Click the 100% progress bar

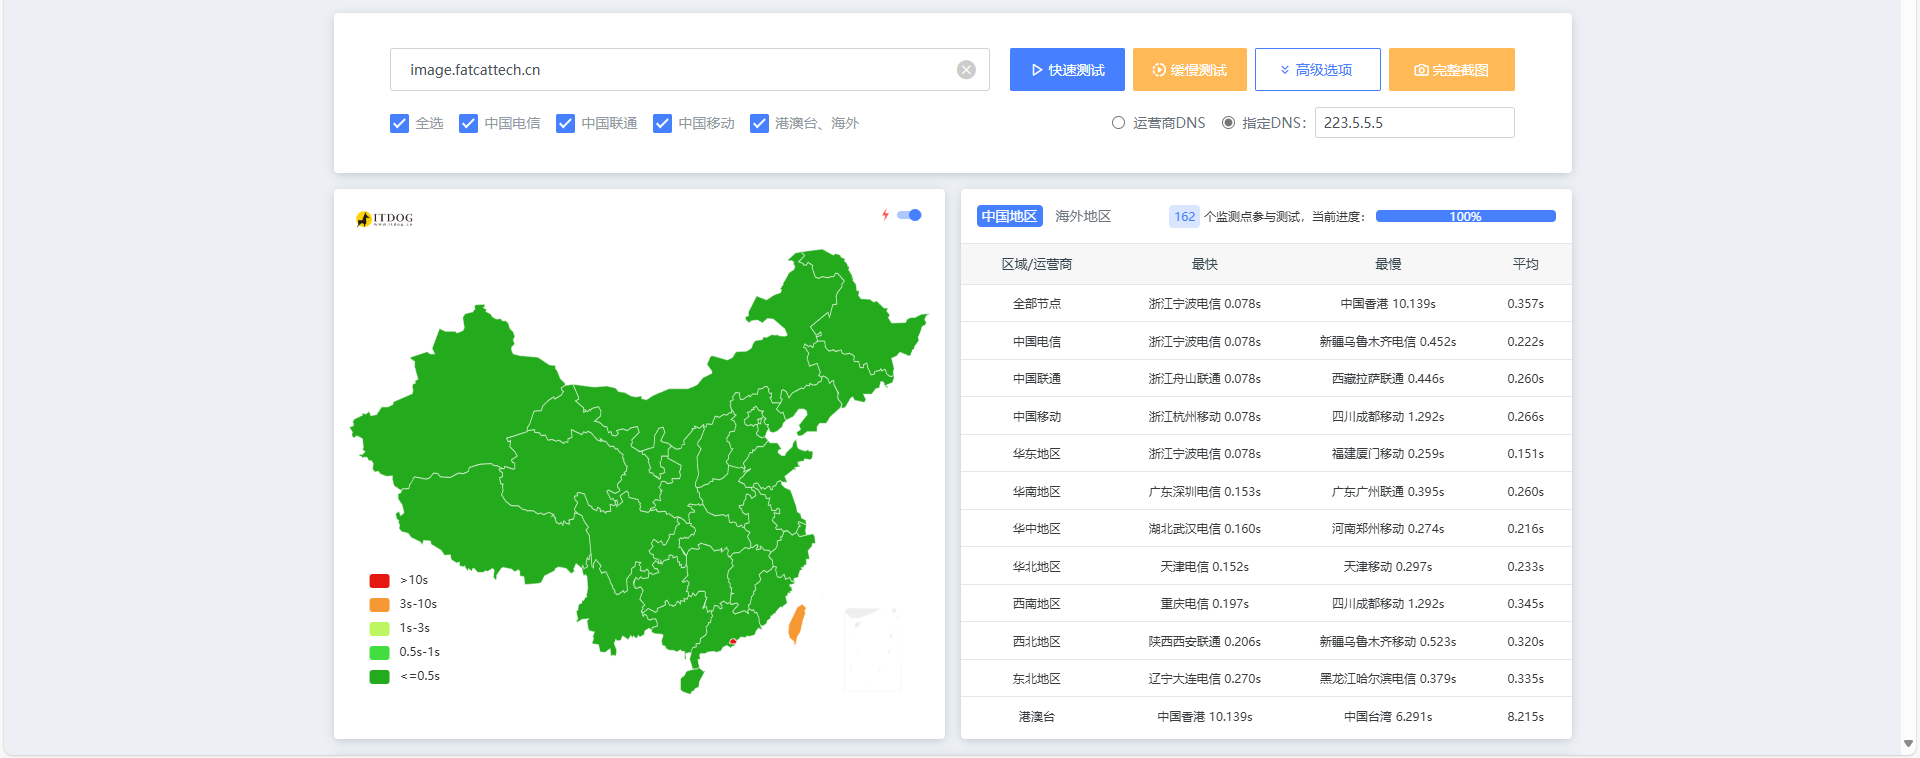pos(1465,216)
